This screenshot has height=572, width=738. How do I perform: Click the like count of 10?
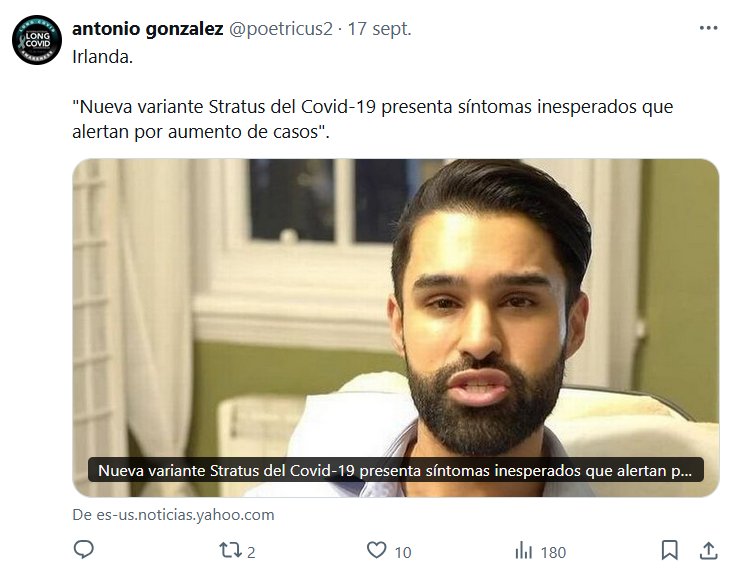[x=403, y=552]
